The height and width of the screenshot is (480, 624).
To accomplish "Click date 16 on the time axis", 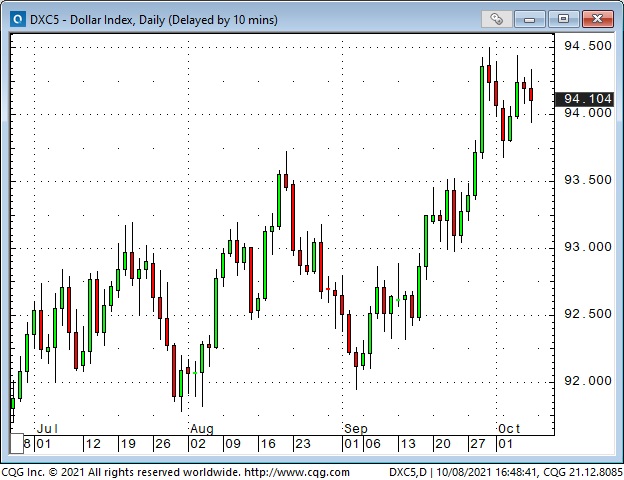I will (268, 443).
